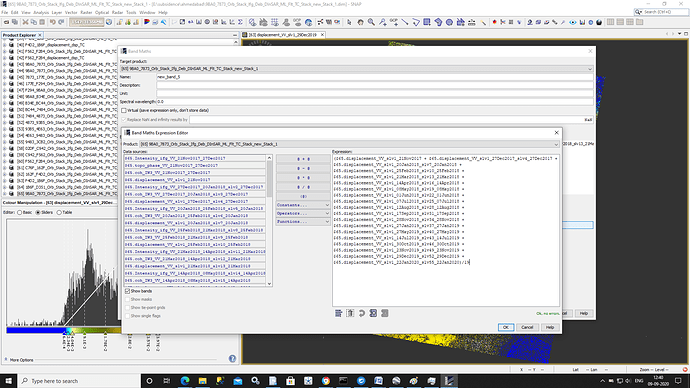Click the Windows Start button
The height and width of the screenshot is (388, 690).
[x=8, y=381]
